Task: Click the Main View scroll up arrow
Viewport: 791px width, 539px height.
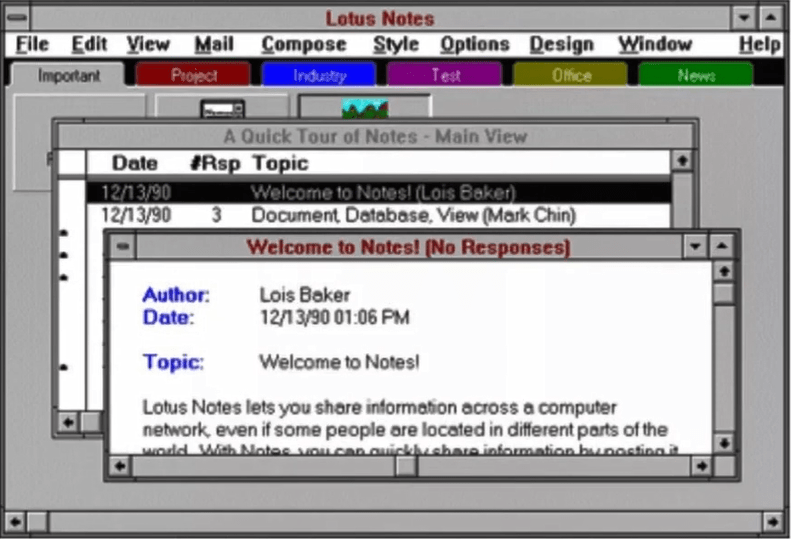Action: 681,161
